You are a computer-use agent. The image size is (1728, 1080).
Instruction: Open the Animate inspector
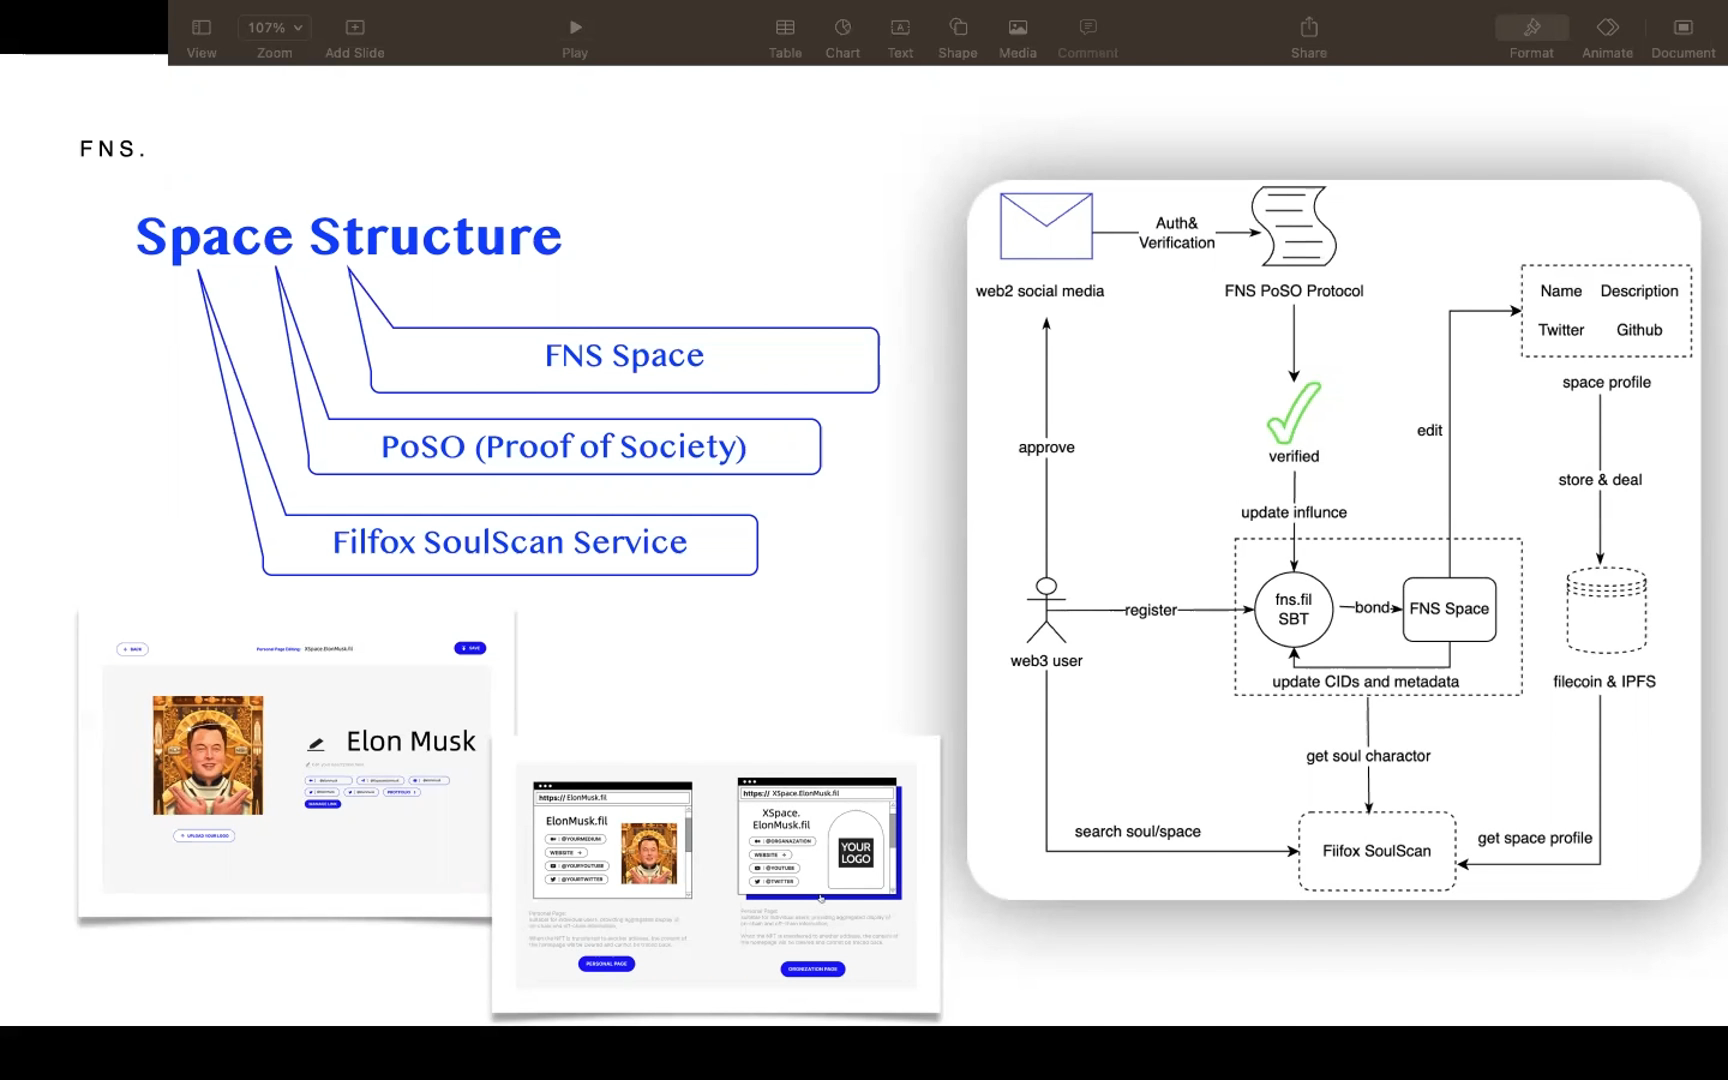point(1607,37)
